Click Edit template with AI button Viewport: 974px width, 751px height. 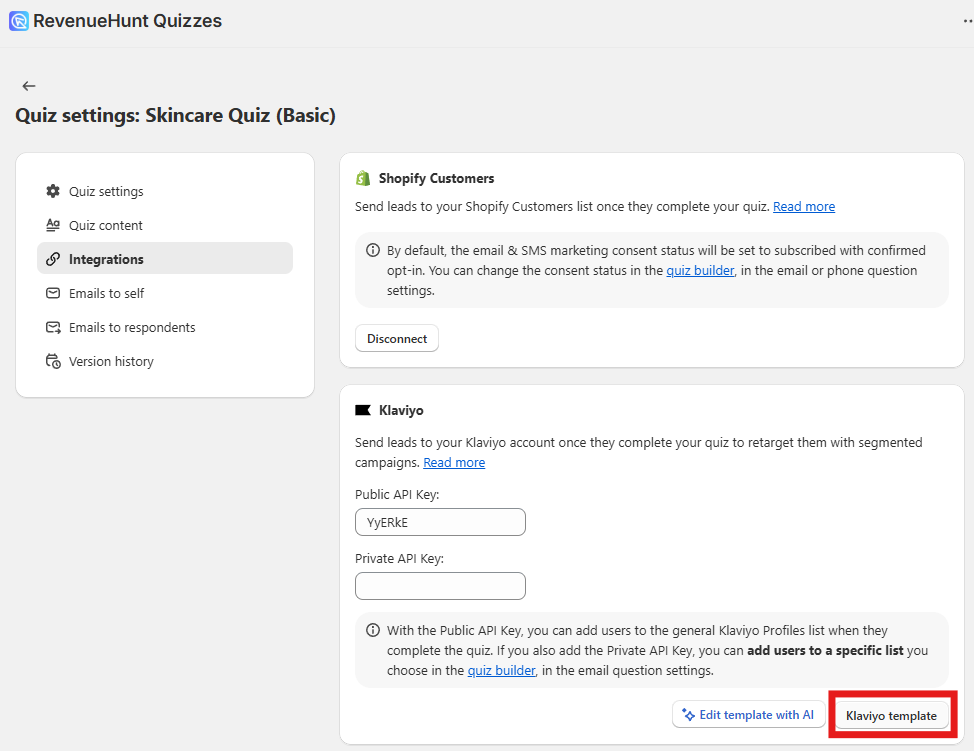tap(748, 715)
